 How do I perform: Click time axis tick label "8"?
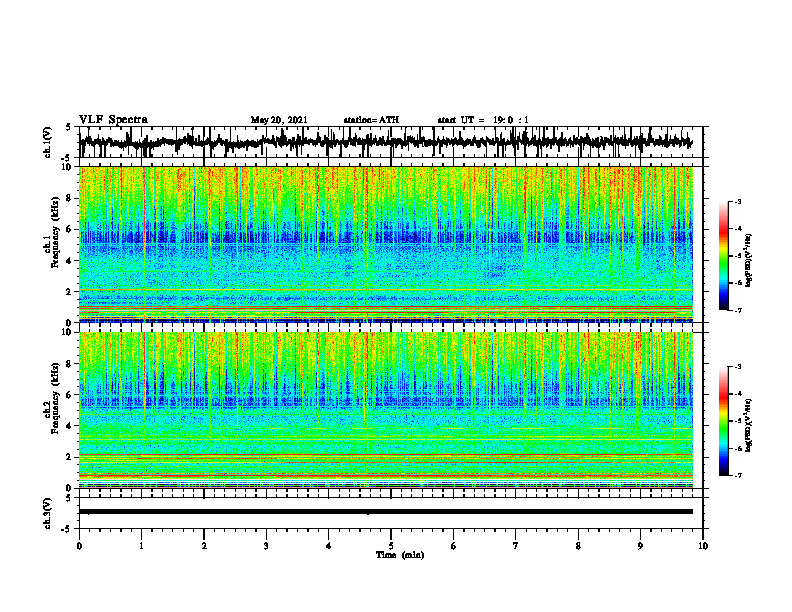tap(578, 546)
